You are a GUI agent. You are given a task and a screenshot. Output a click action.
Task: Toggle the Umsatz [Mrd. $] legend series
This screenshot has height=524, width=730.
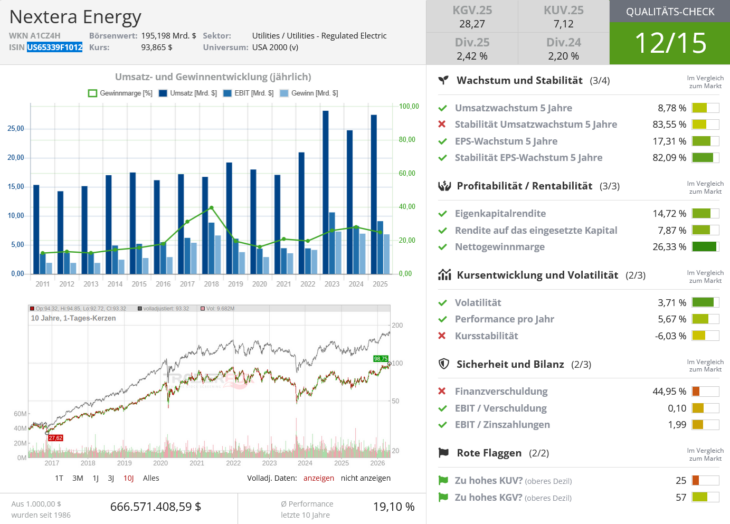tap(188, 93)
